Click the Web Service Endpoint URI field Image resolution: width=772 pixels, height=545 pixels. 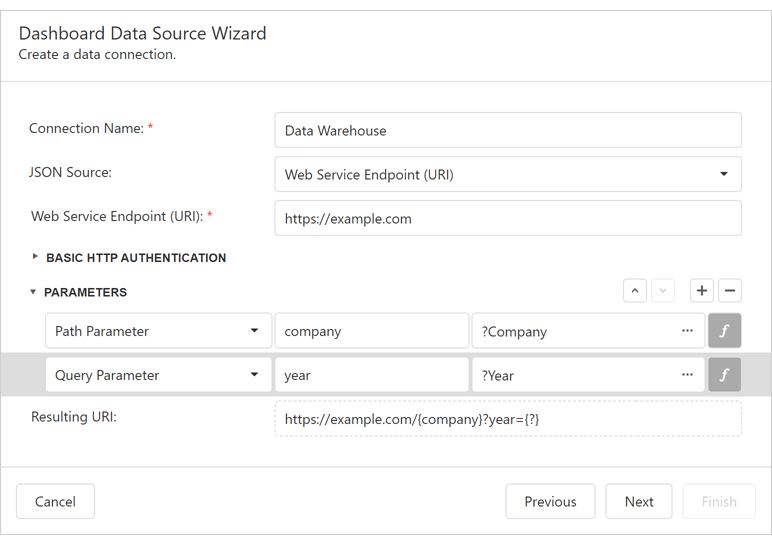click(x=508, y=218)
